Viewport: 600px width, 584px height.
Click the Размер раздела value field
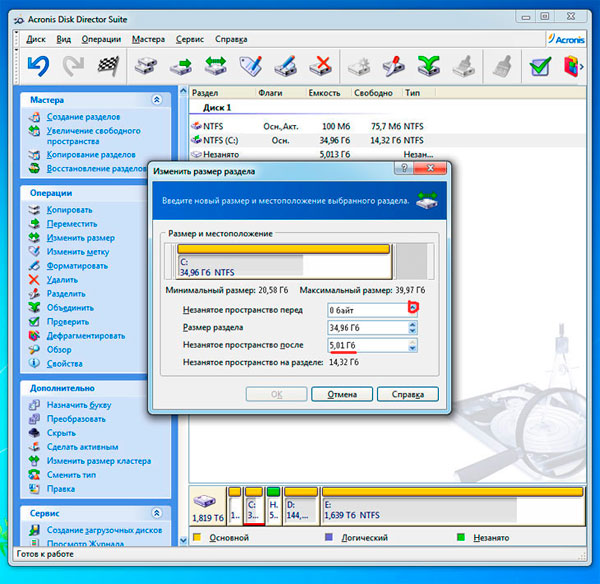pos(365,328)
